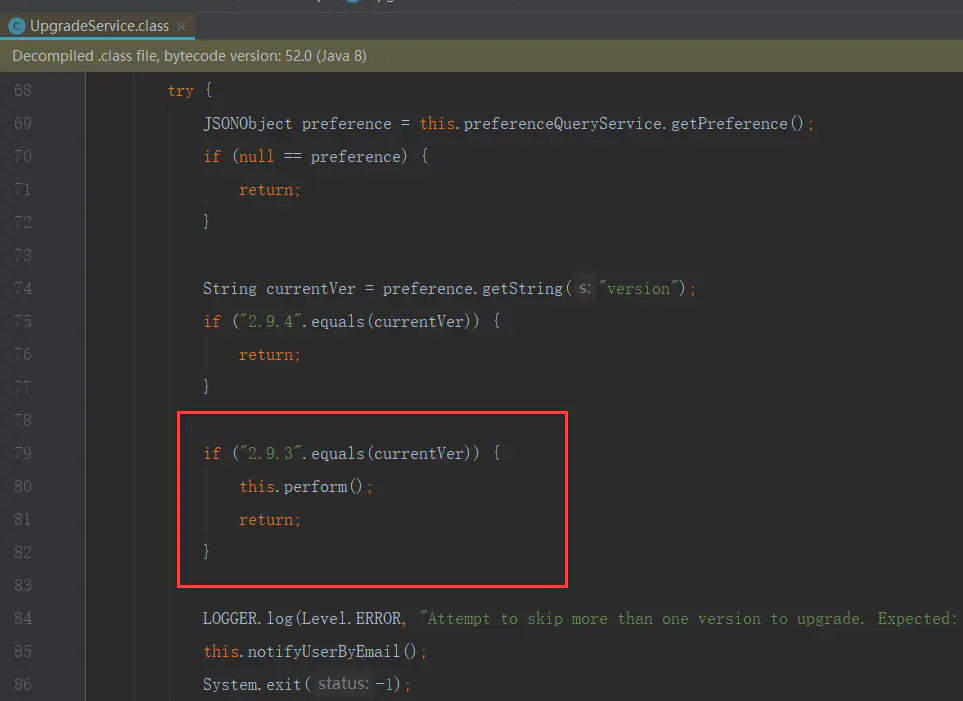The height and width of the screenshot is (701, 963).
Task: Click line number 79 in gutter
Action: pos(22,453)
